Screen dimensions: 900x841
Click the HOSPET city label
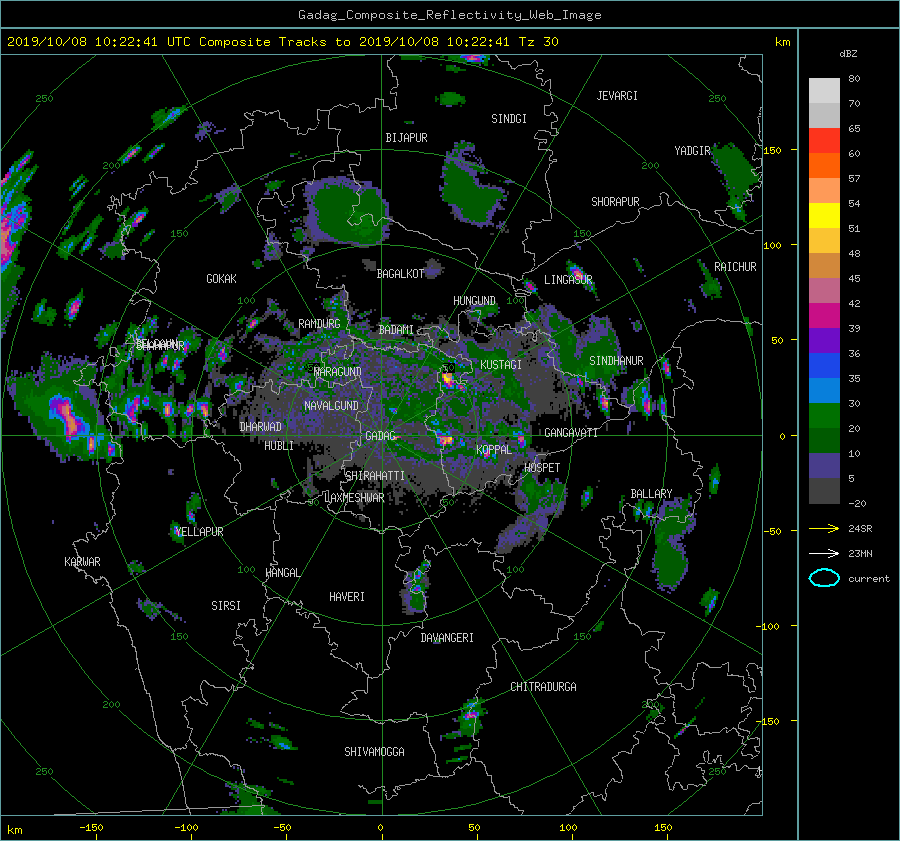tap(542, 468)
